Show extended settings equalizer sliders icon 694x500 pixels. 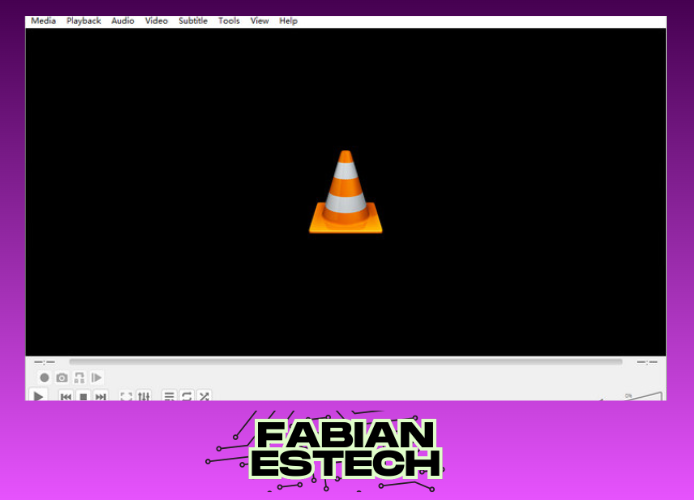coord(144,396)
